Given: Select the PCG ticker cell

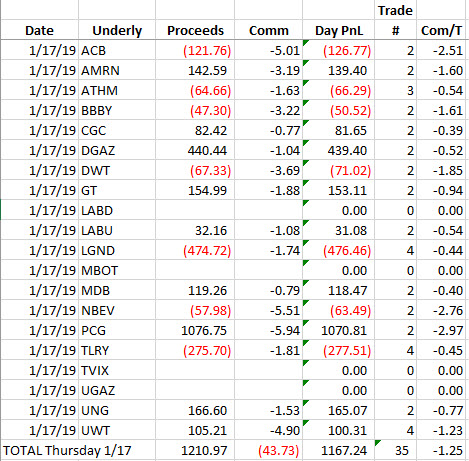Looking at the screenshot, I should [117, 330].
